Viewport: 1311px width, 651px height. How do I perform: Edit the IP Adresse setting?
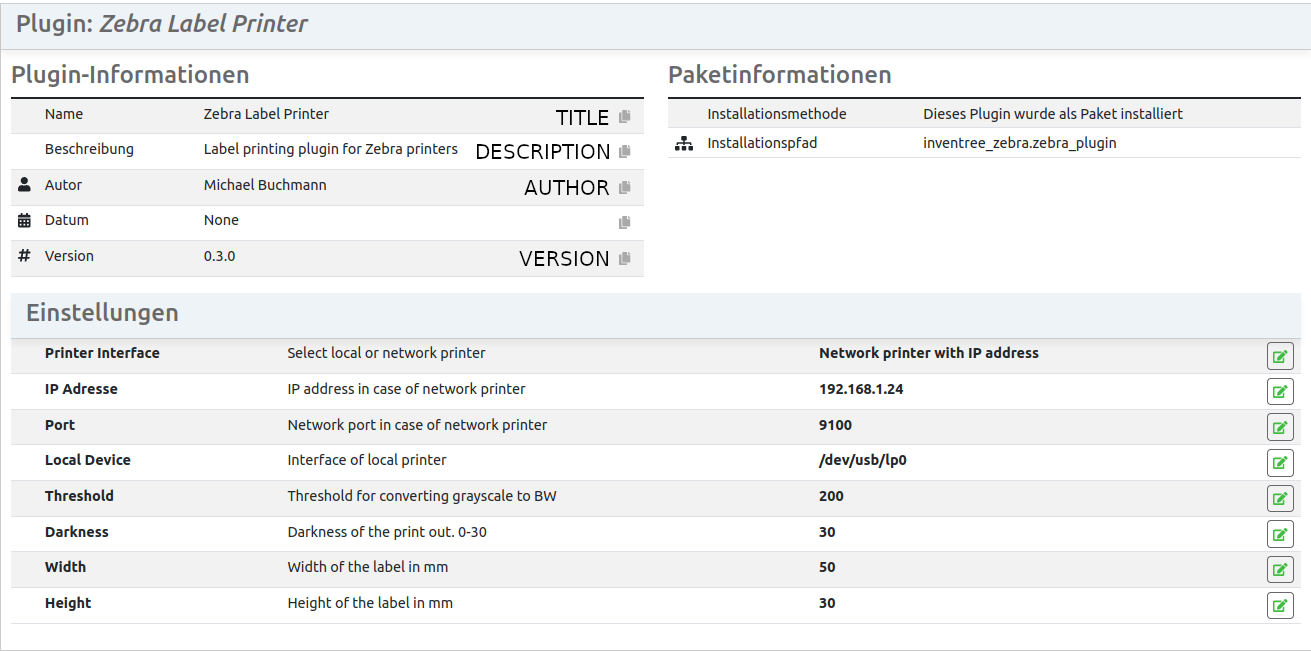1279,391
